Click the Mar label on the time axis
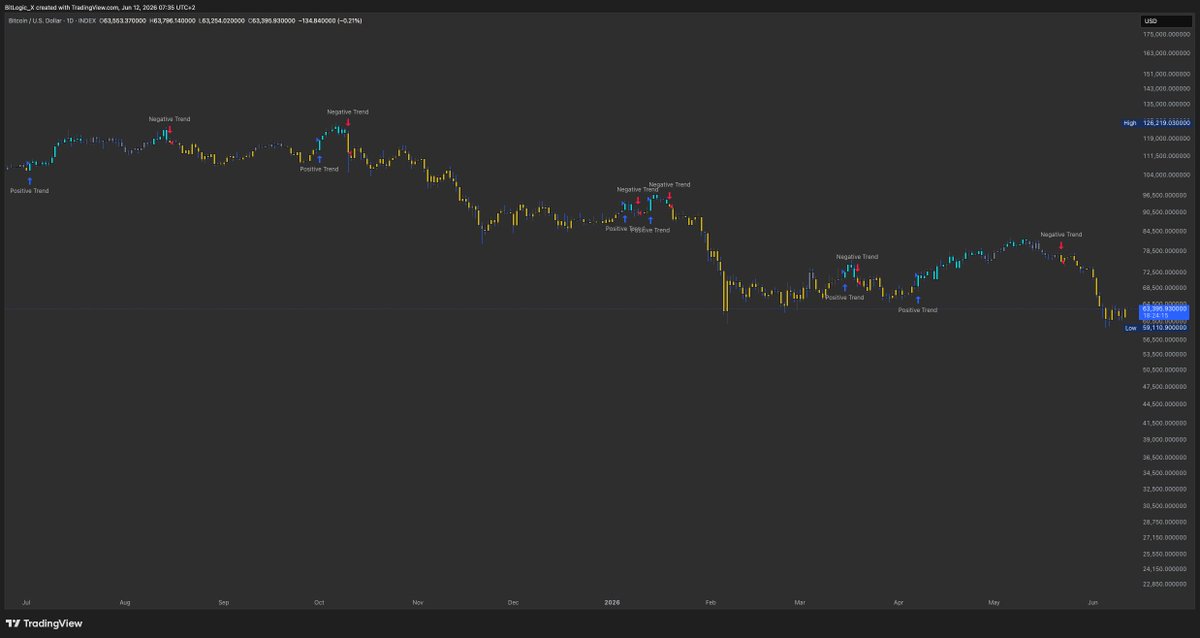The width and height of the screenshot is (1200, 638). 800,603
